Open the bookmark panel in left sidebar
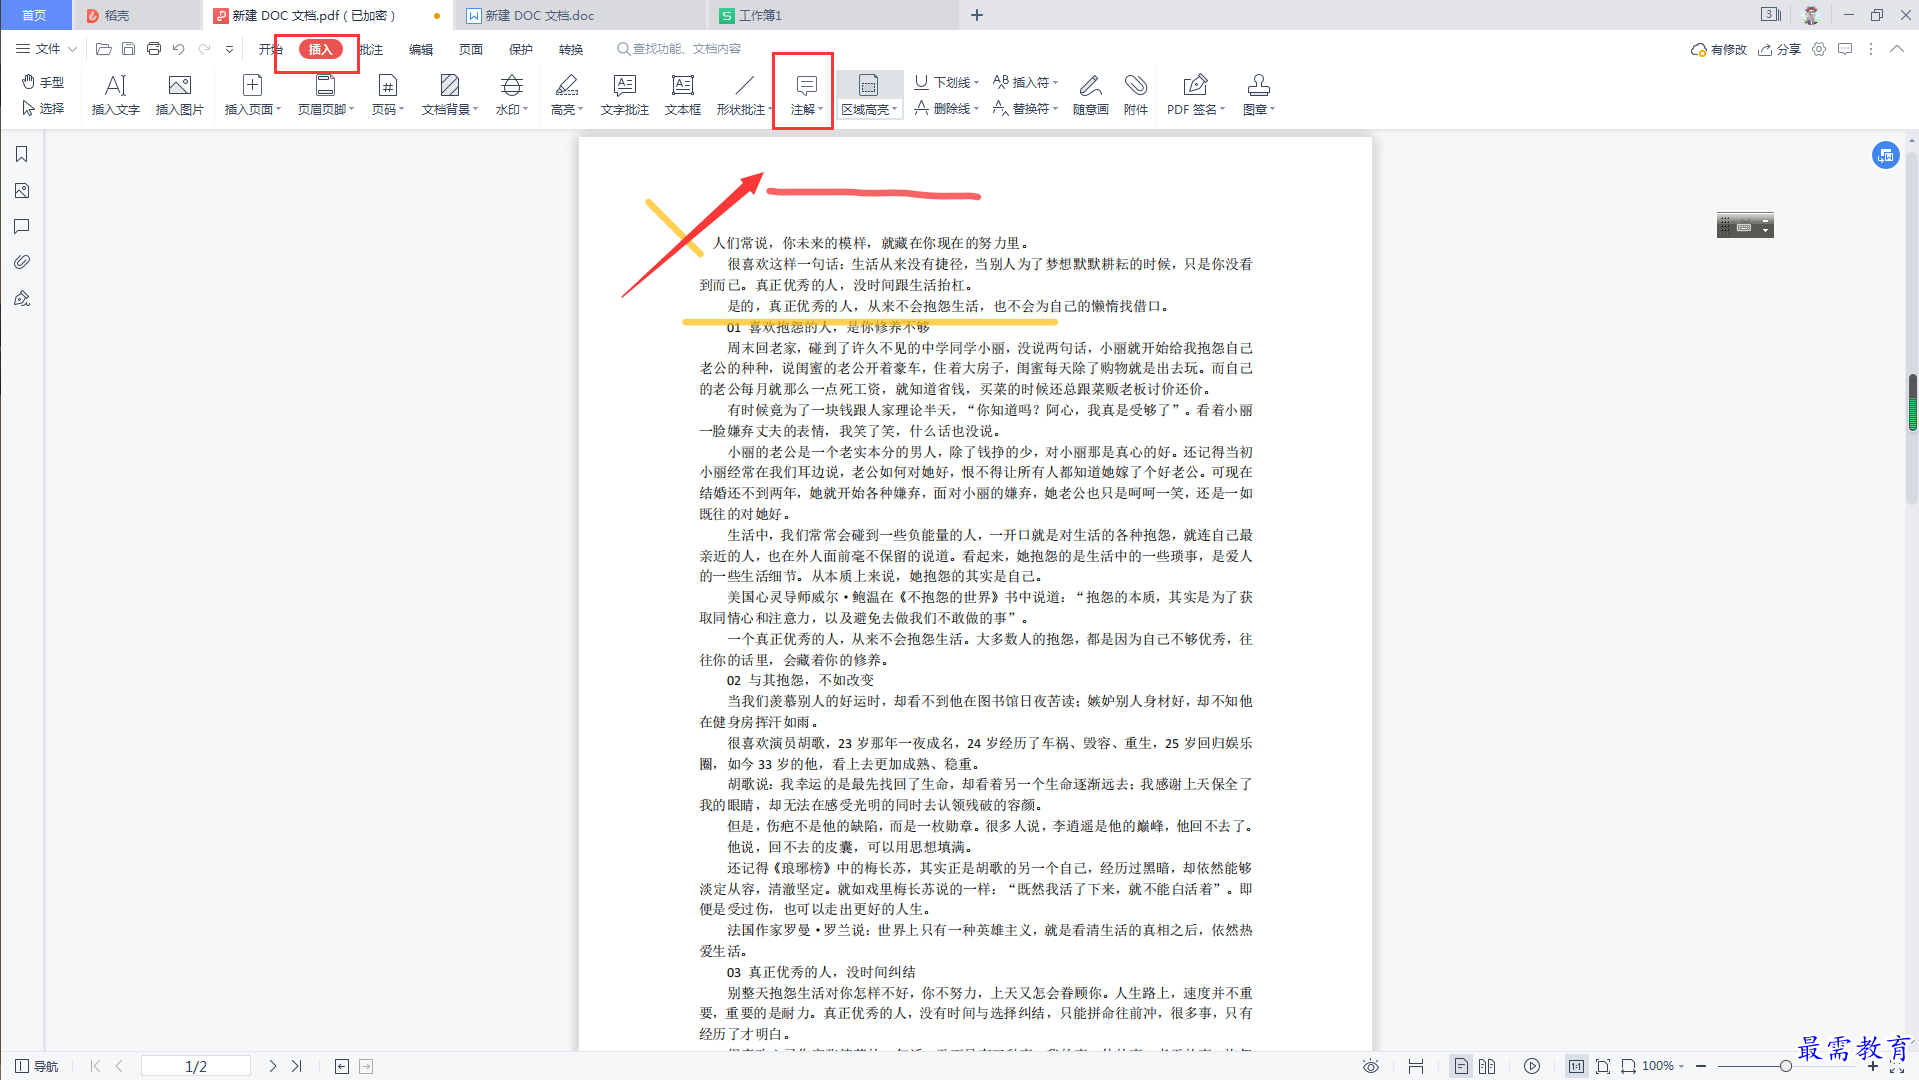Viewport: 1919px width, 1080px height. click(21, 154)
